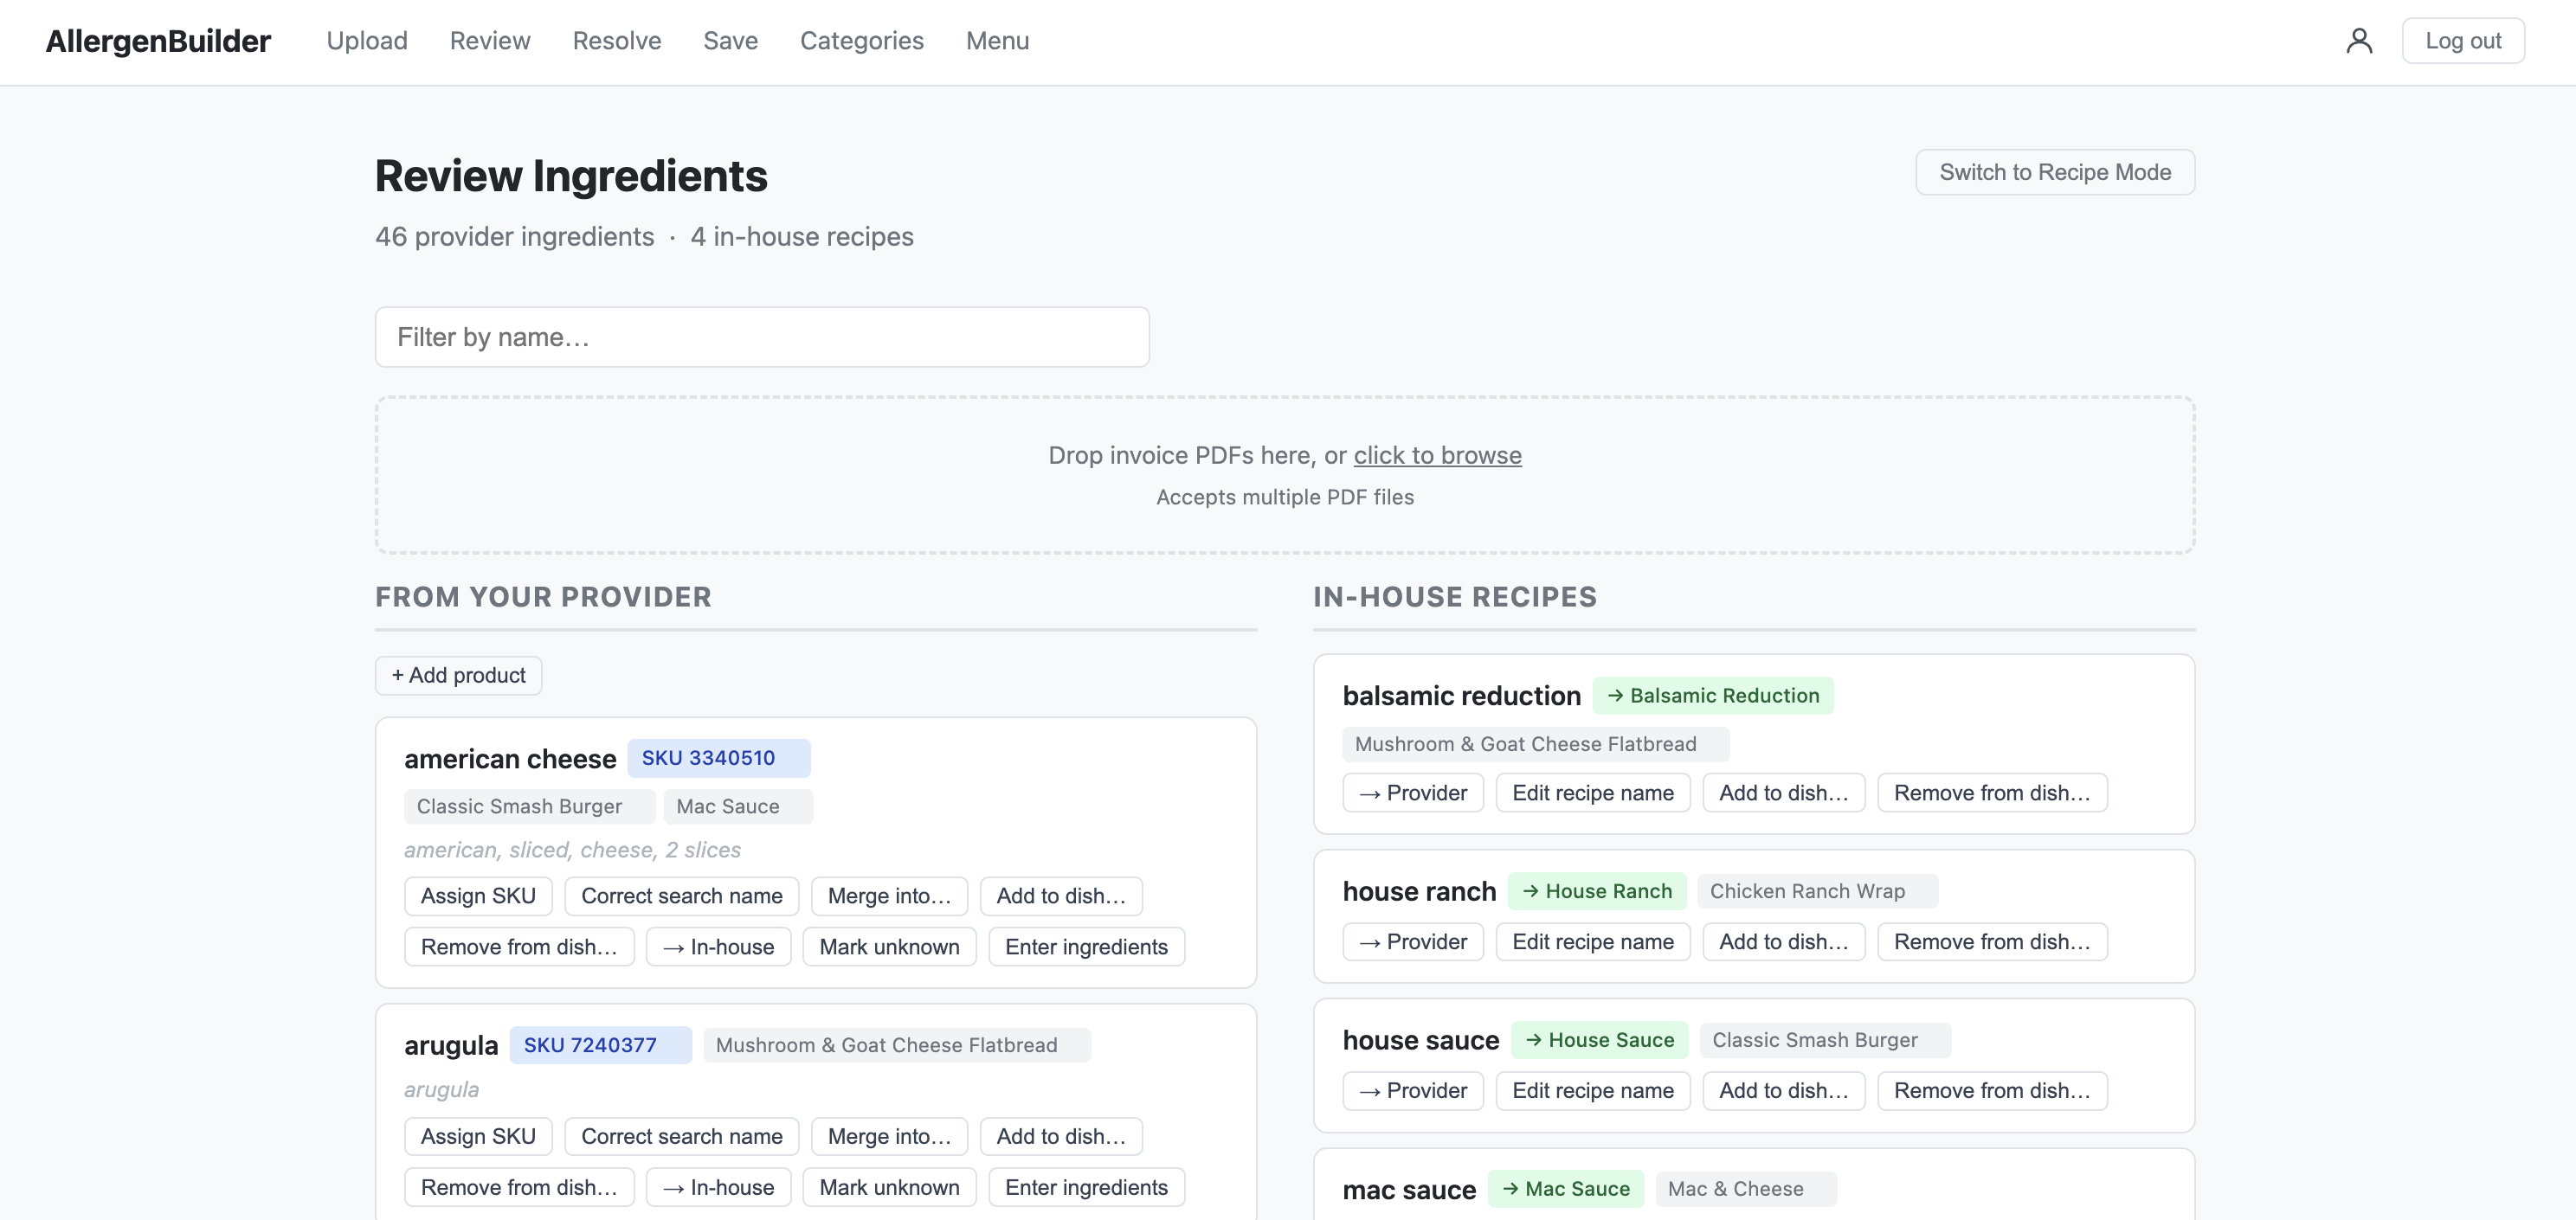This screenshot has width=2576, height=1220.
Task: Click the Mac & Cheese tag
Action: coord(1747,1189)
